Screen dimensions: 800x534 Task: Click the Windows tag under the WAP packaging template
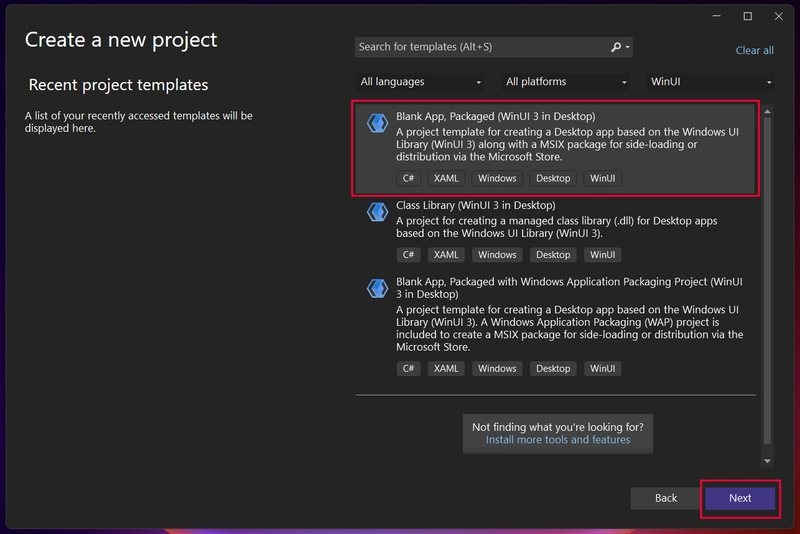[497, 369]
